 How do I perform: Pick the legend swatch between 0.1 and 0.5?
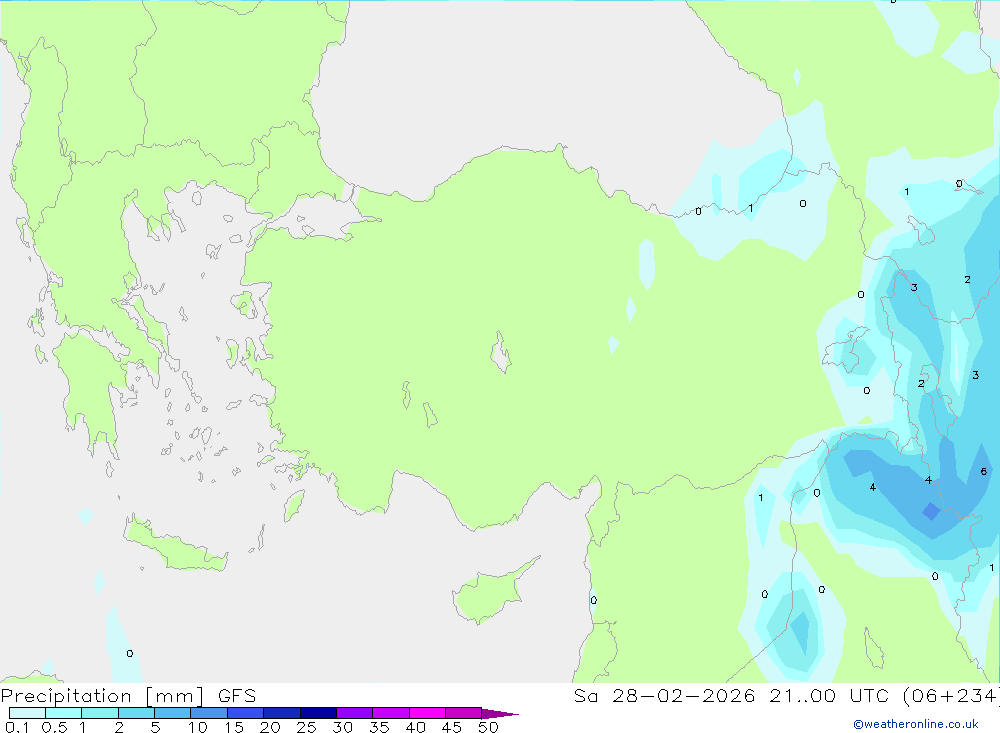click(x=27, y=713)
